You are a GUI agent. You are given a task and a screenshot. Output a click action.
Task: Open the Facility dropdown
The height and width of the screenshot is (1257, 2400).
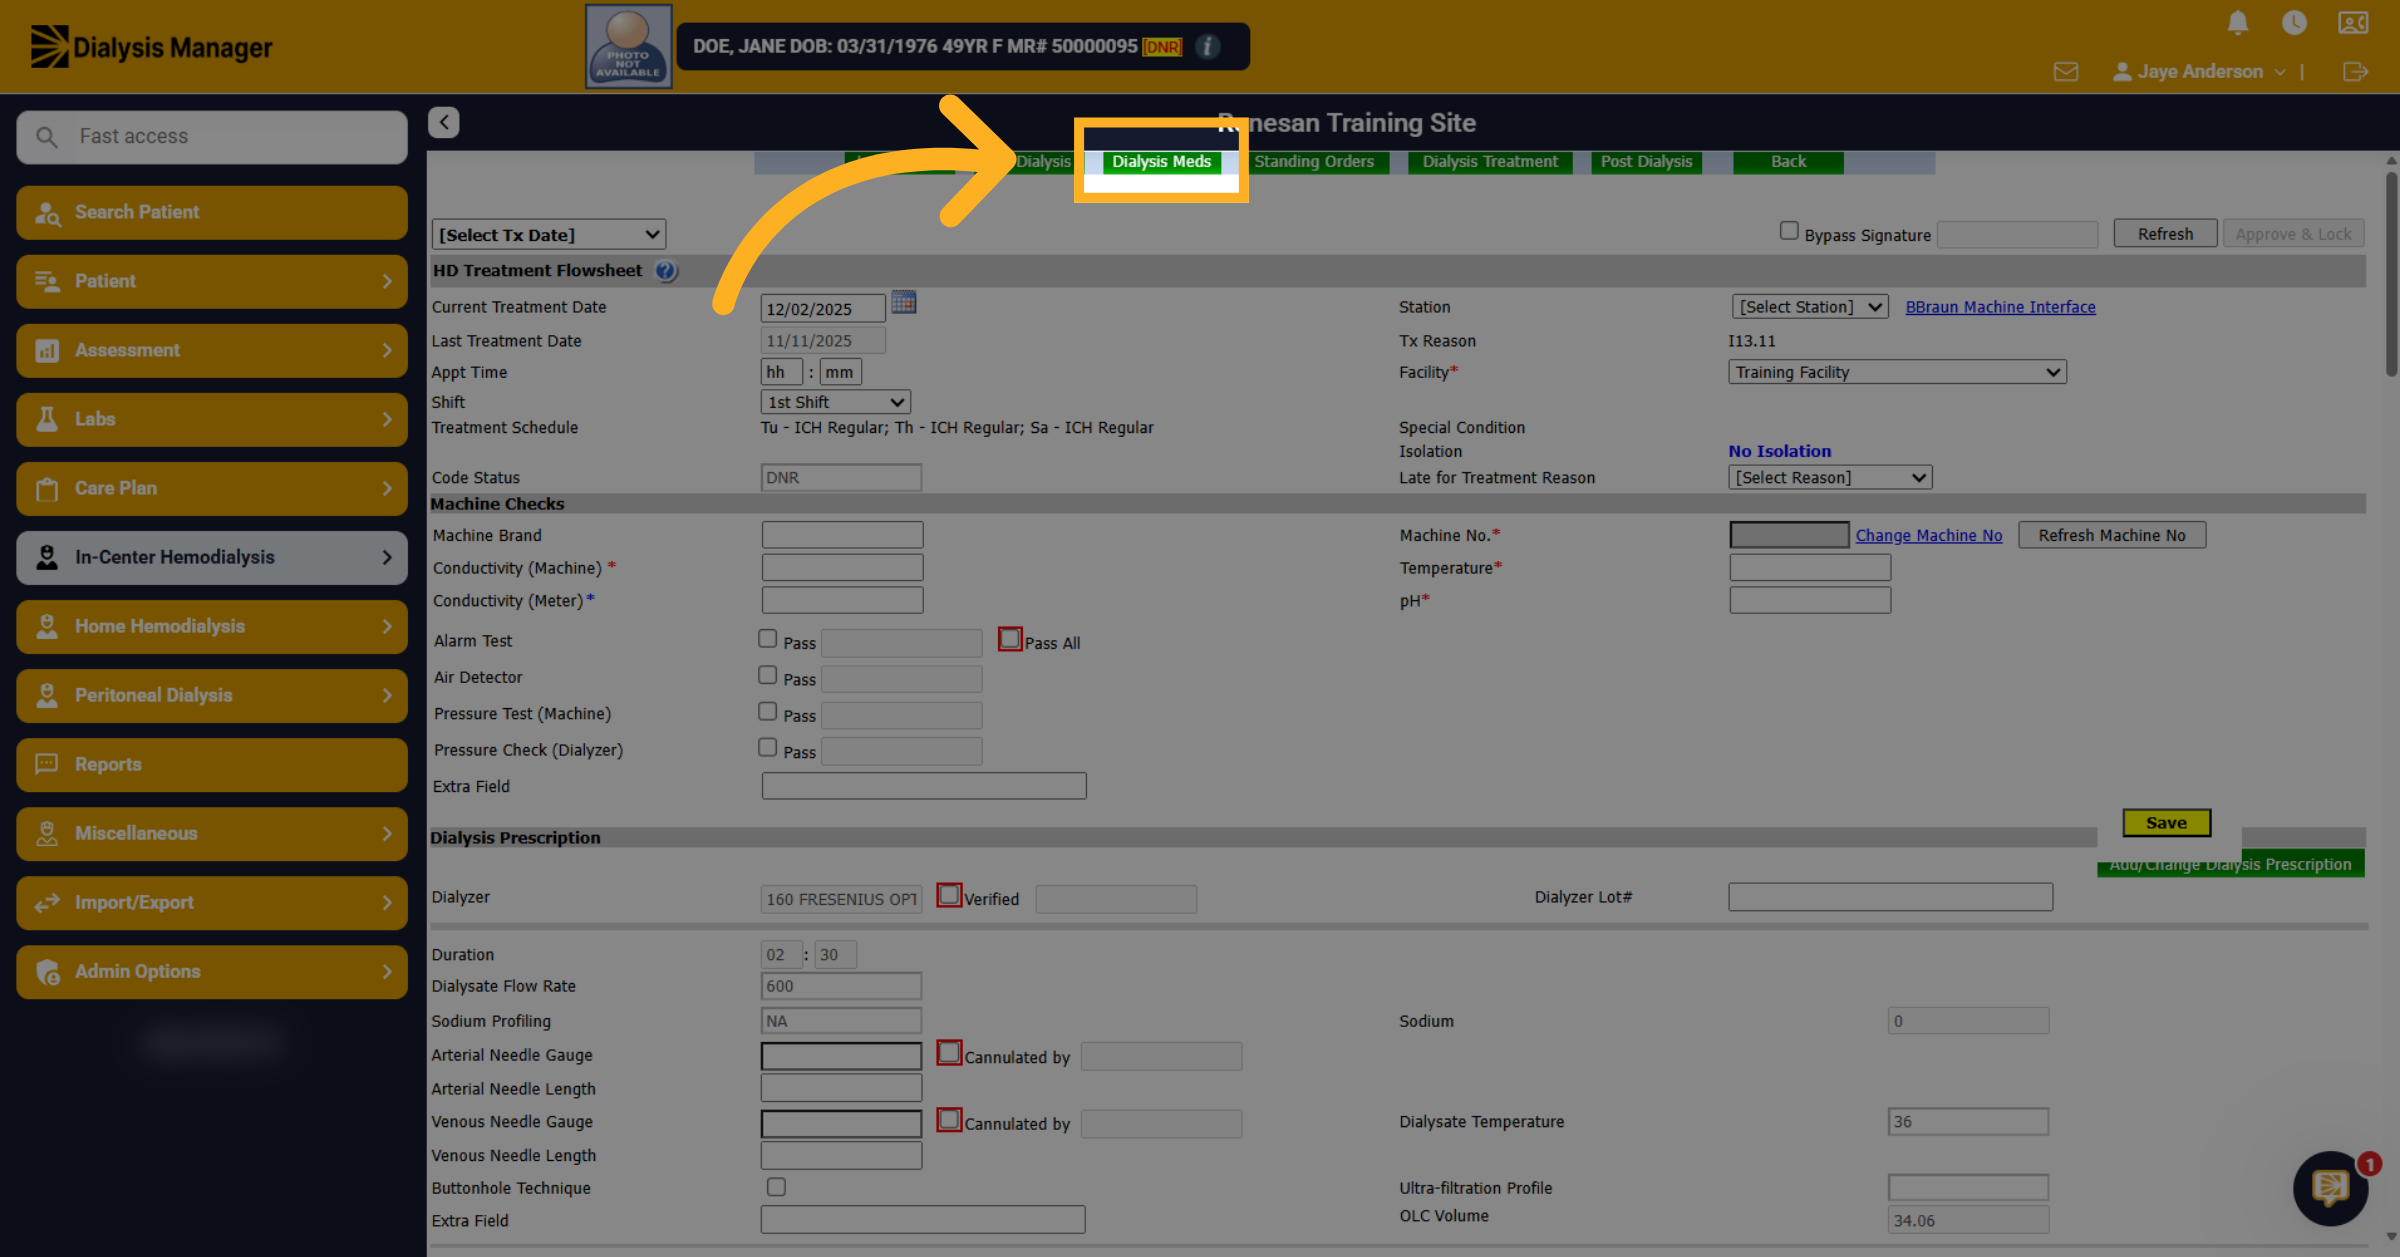[1897, 372]
